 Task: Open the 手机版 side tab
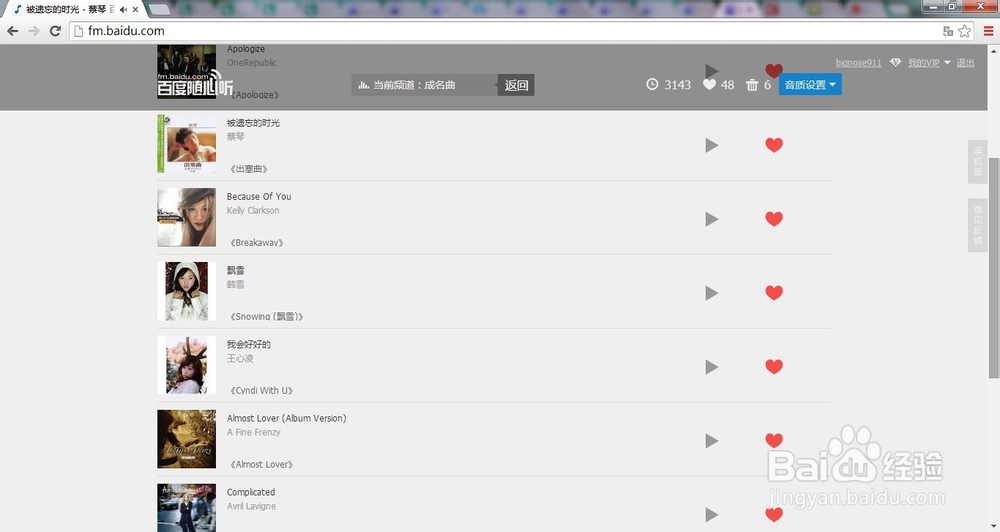tap(978, 162)
